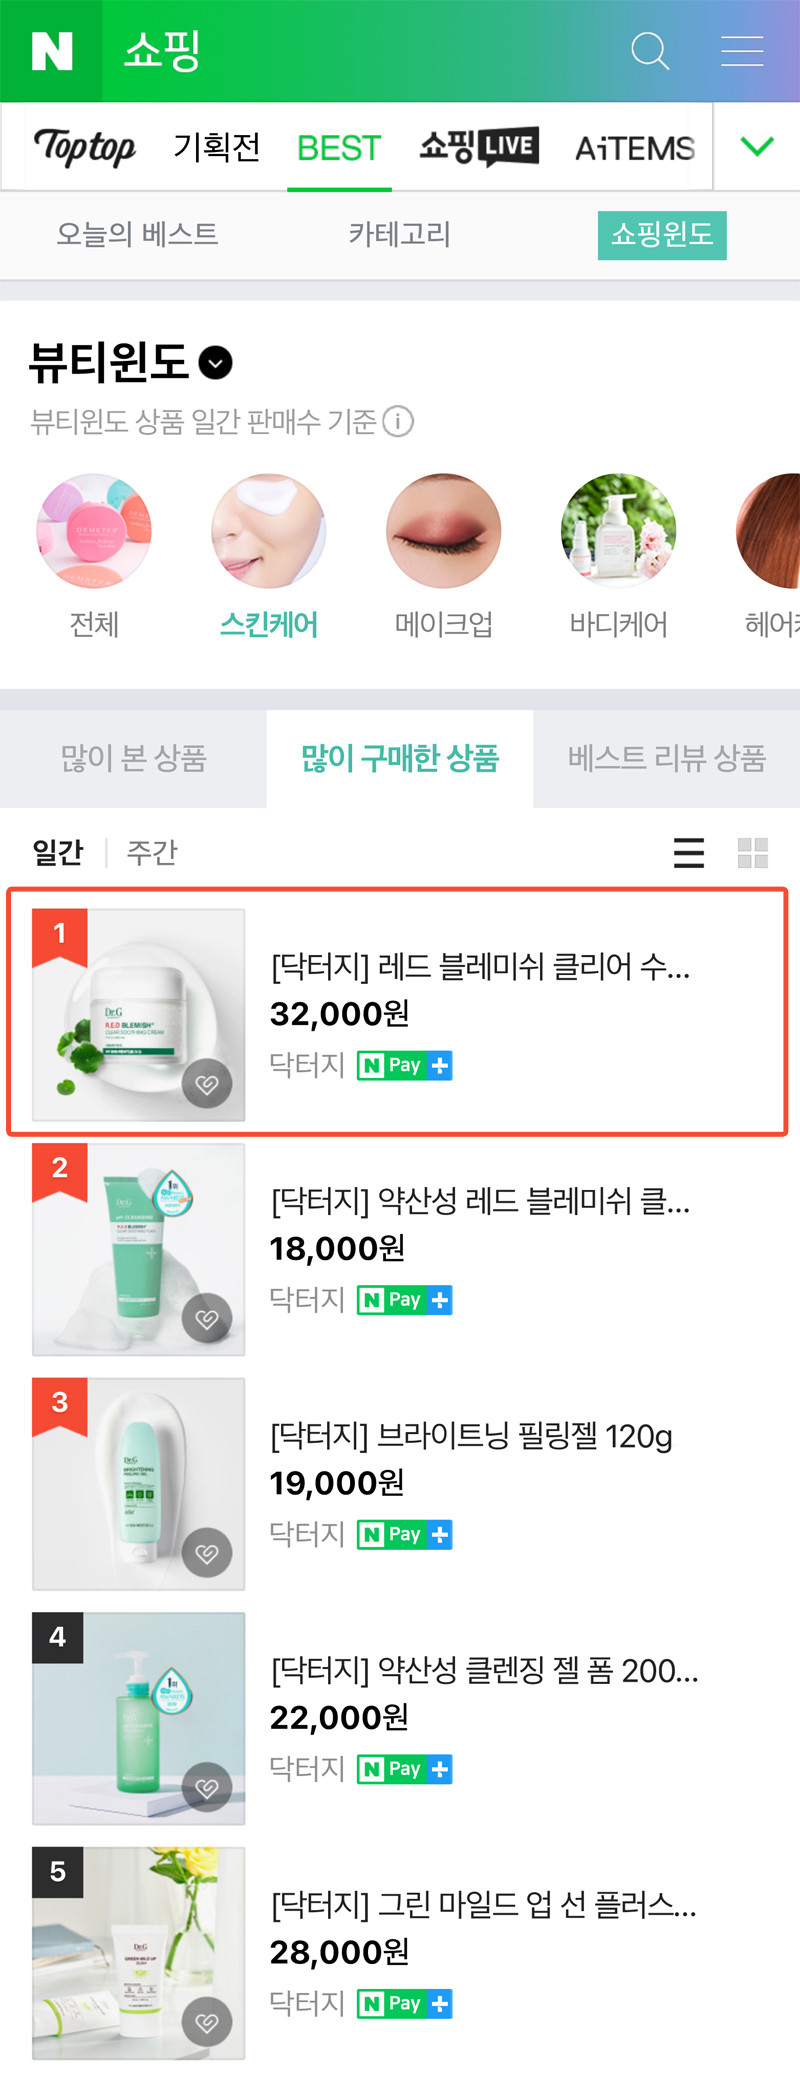Tap the search magnifier icon
The width and height of the screenshot is (800, 2073).
pos(650,50)
